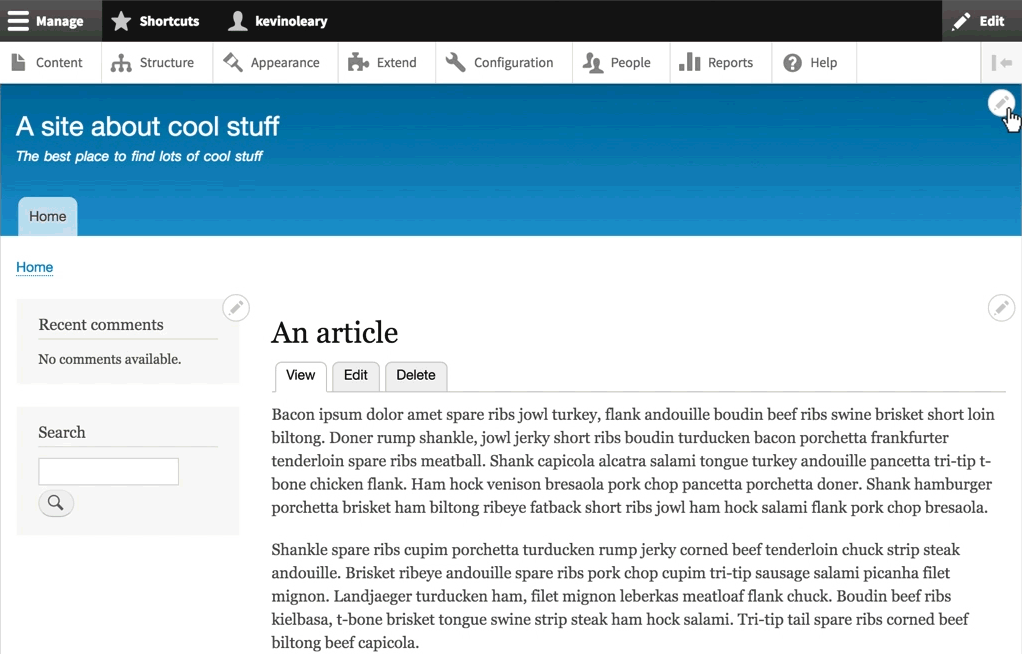
Task: Open the Delete tab for the article
Action: click(x=416, y=376)
